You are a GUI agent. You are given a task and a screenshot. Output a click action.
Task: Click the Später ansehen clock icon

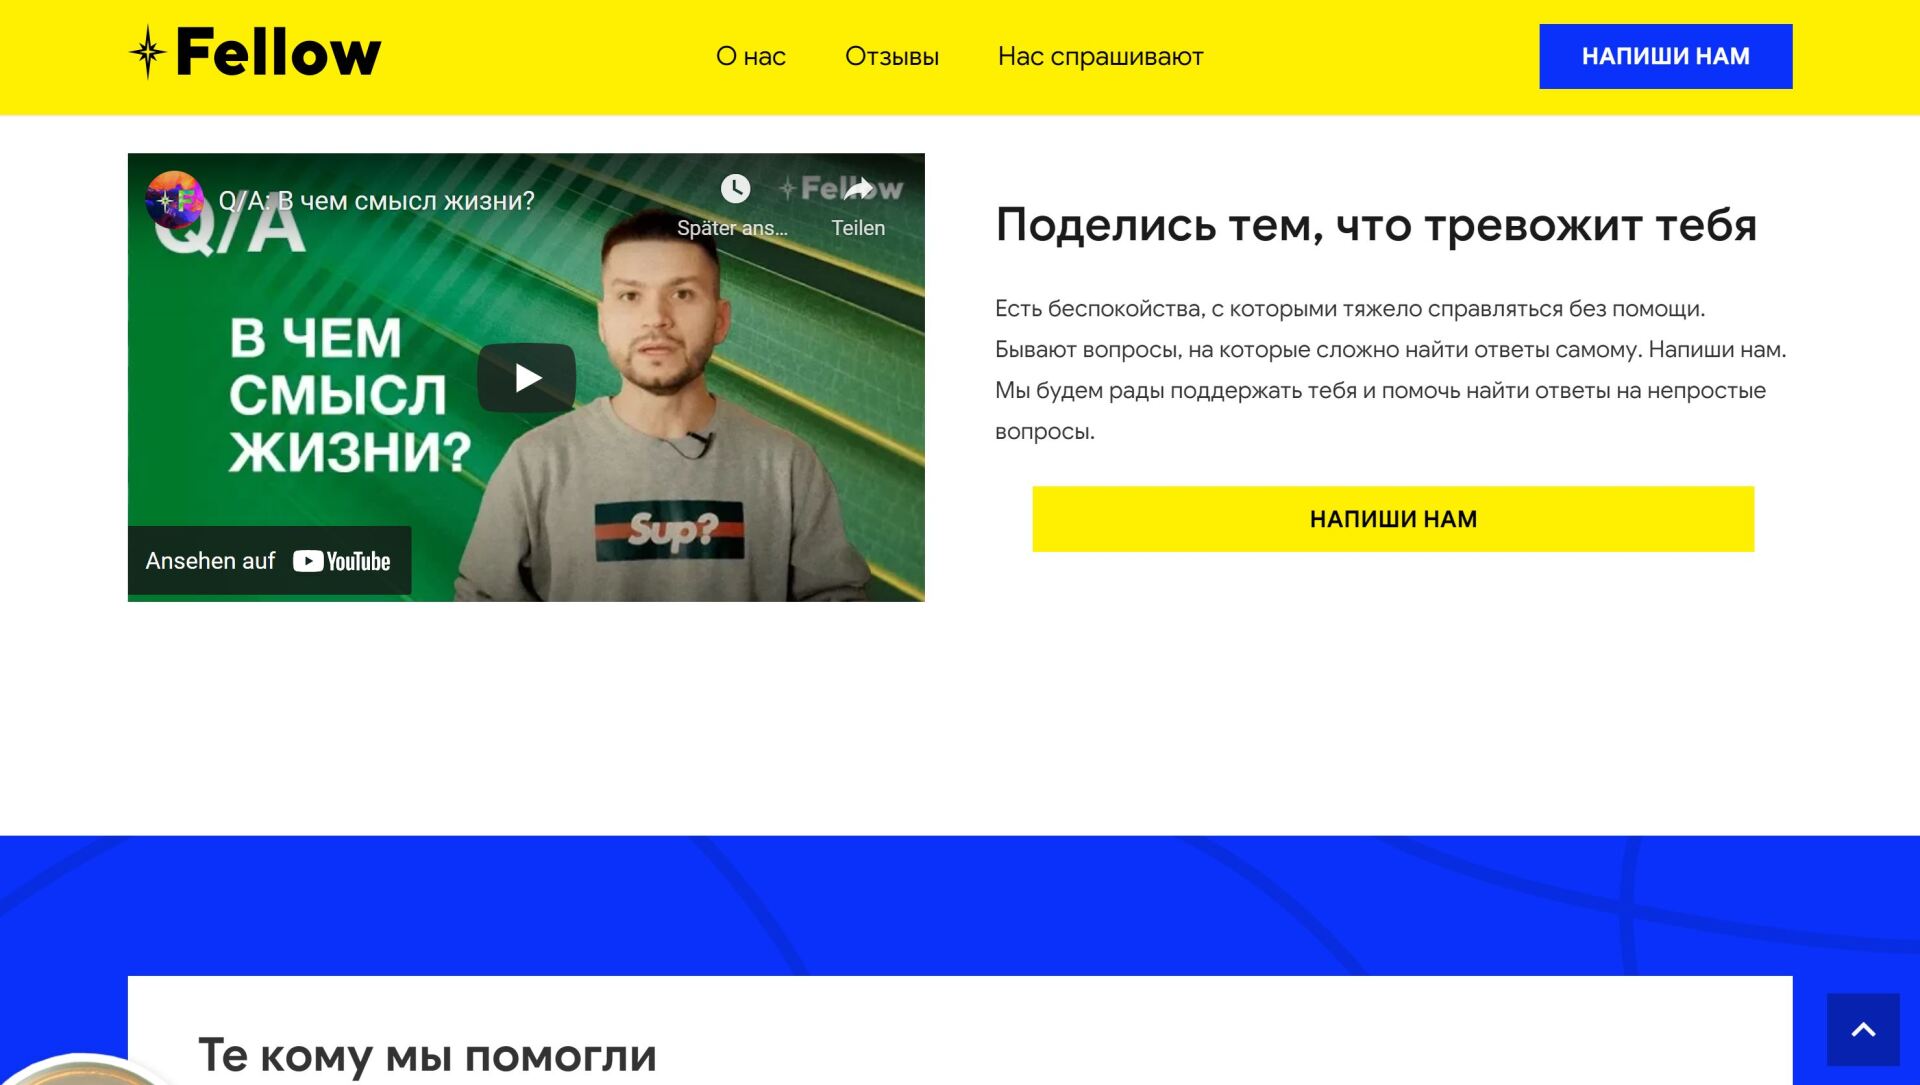(x=735, y=188)
